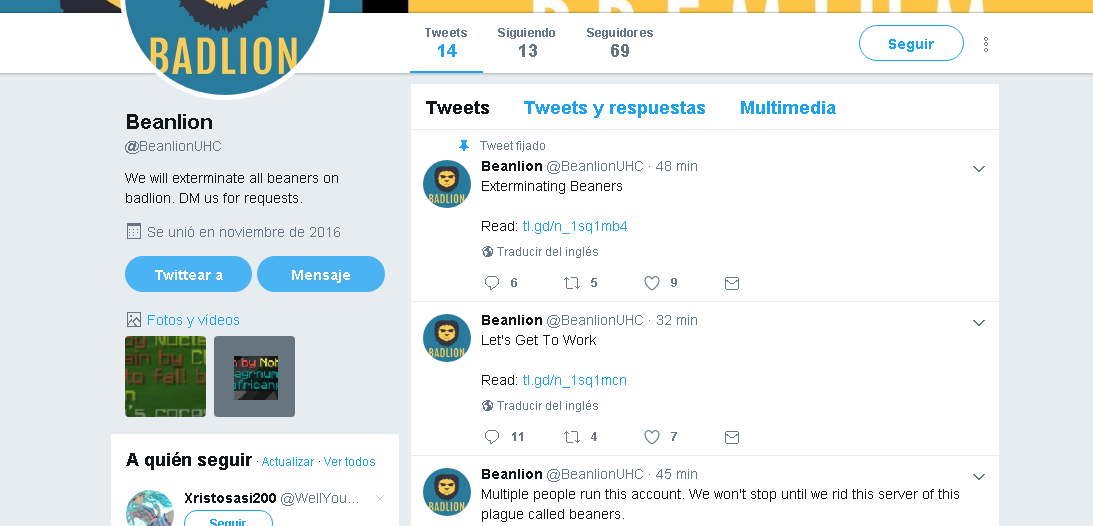Image resolution: width=1093 pixels, height=526 pixels.
Task: Send pinned tweet via direct message envelope
Action: [x=731, y=283]
